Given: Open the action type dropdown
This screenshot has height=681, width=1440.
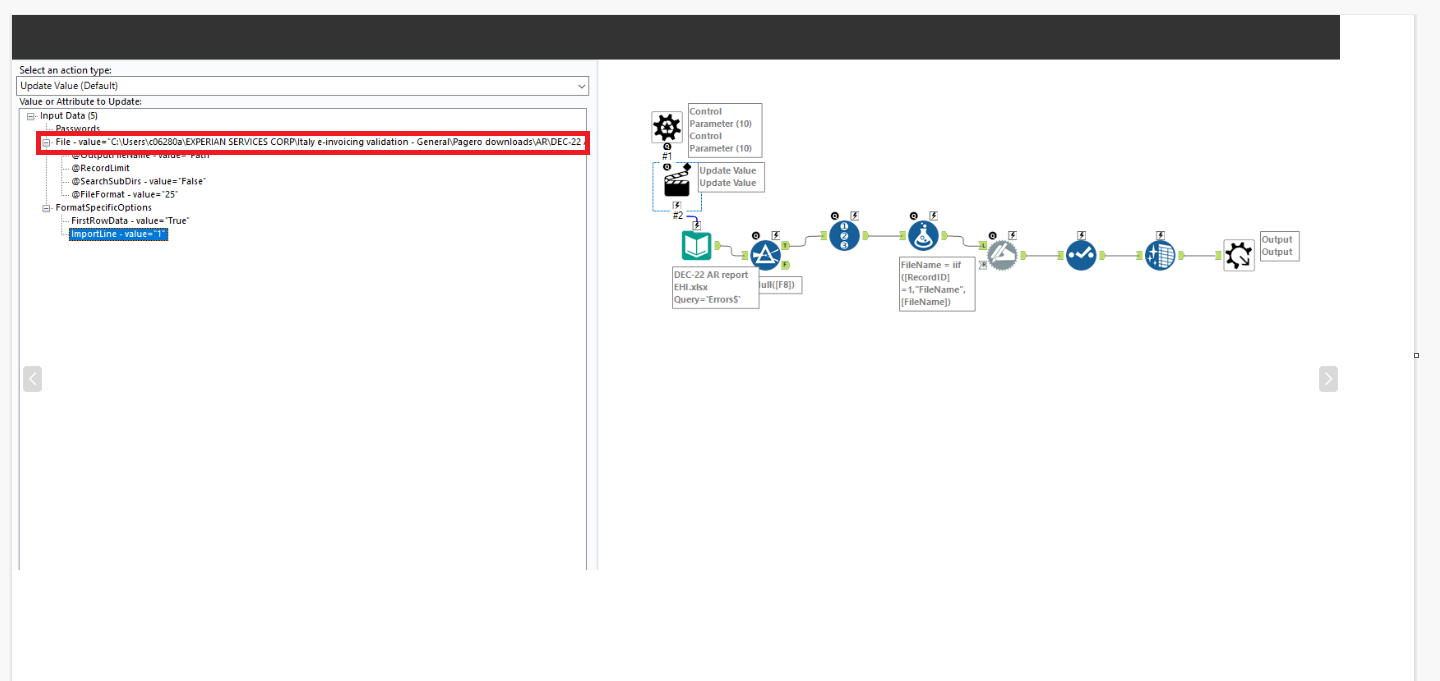Looking at the screenshot, I should click(x=581, y=85).
